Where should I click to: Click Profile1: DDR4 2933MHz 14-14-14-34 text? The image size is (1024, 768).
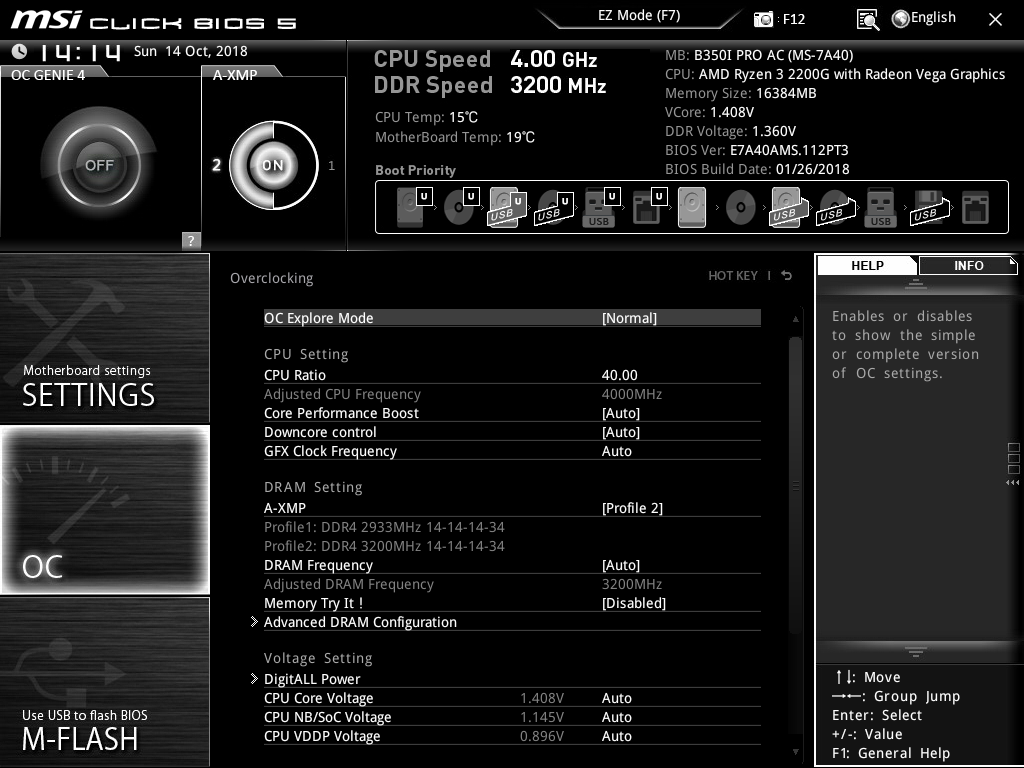(x=384, y=527)
